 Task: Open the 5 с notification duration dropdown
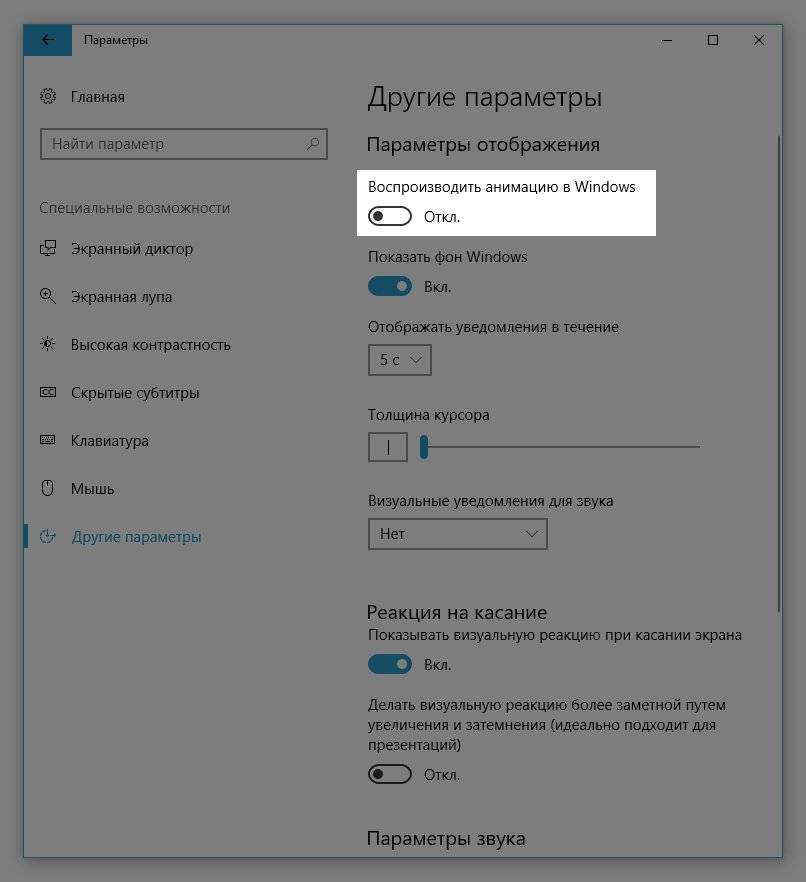click(x=400, y=360)
